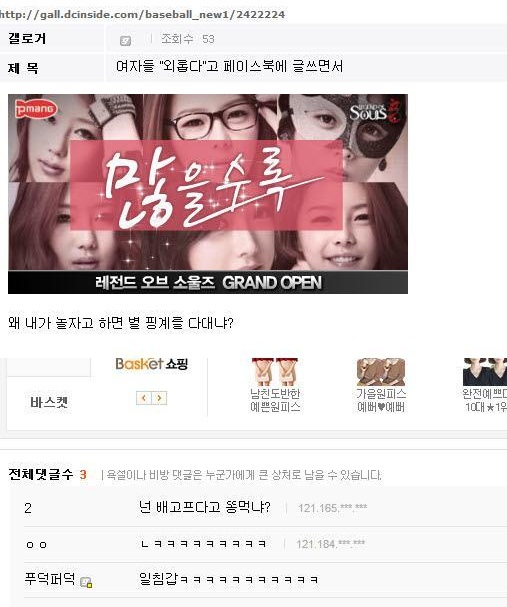Click the 많을수록 banner advertisement image
The image size is (507, 607).
tap(208, 194)
